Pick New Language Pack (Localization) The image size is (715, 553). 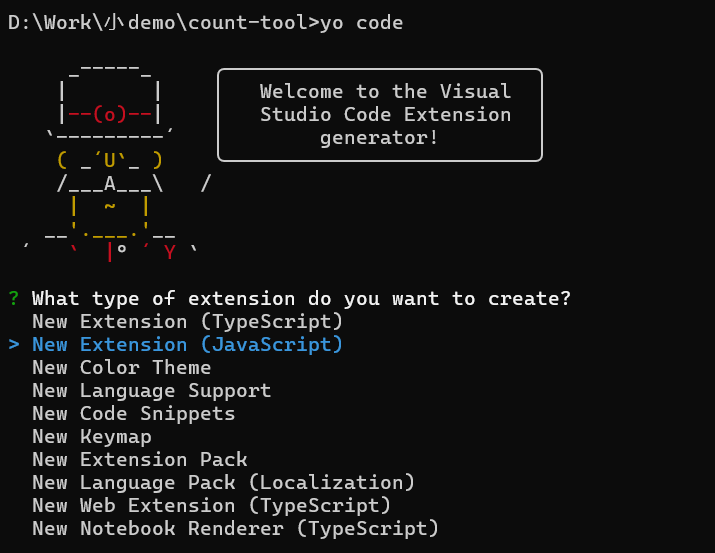point(223,483)
